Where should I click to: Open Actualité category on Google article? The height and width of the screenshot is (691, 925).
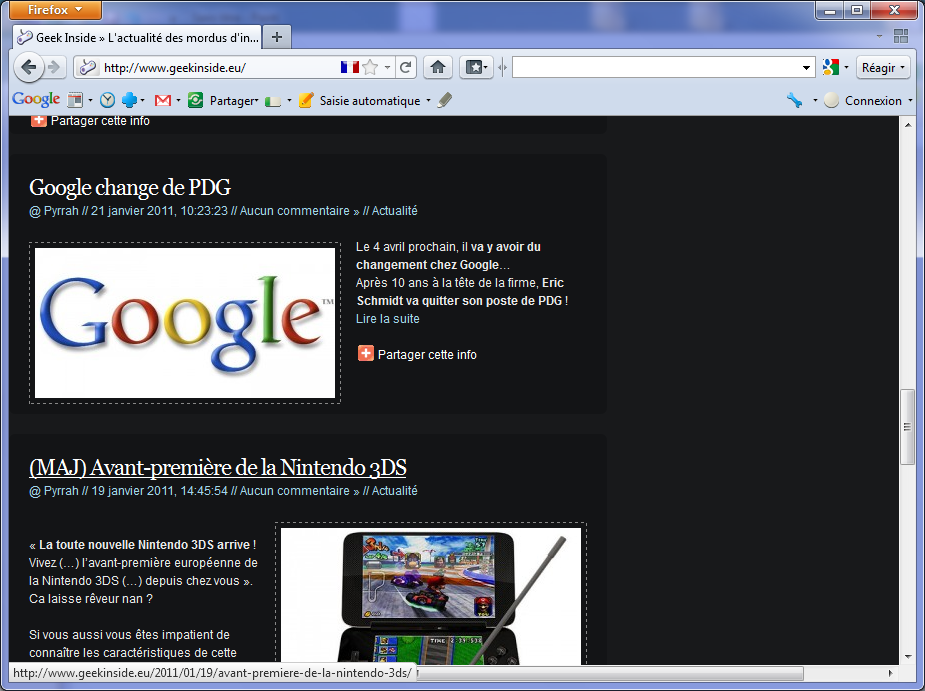[394, 211]
